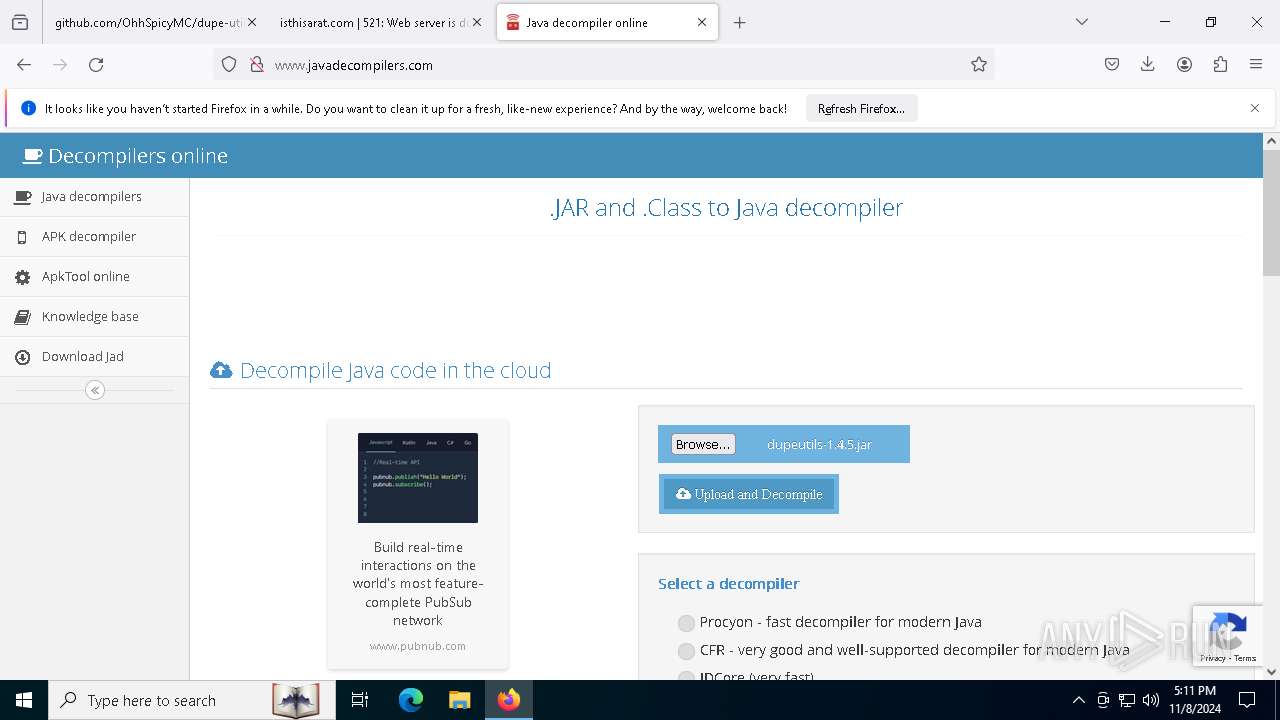Open site connection info icon in address bar
The height and width of the screenshot is (720, 1280).
[257, 64]
